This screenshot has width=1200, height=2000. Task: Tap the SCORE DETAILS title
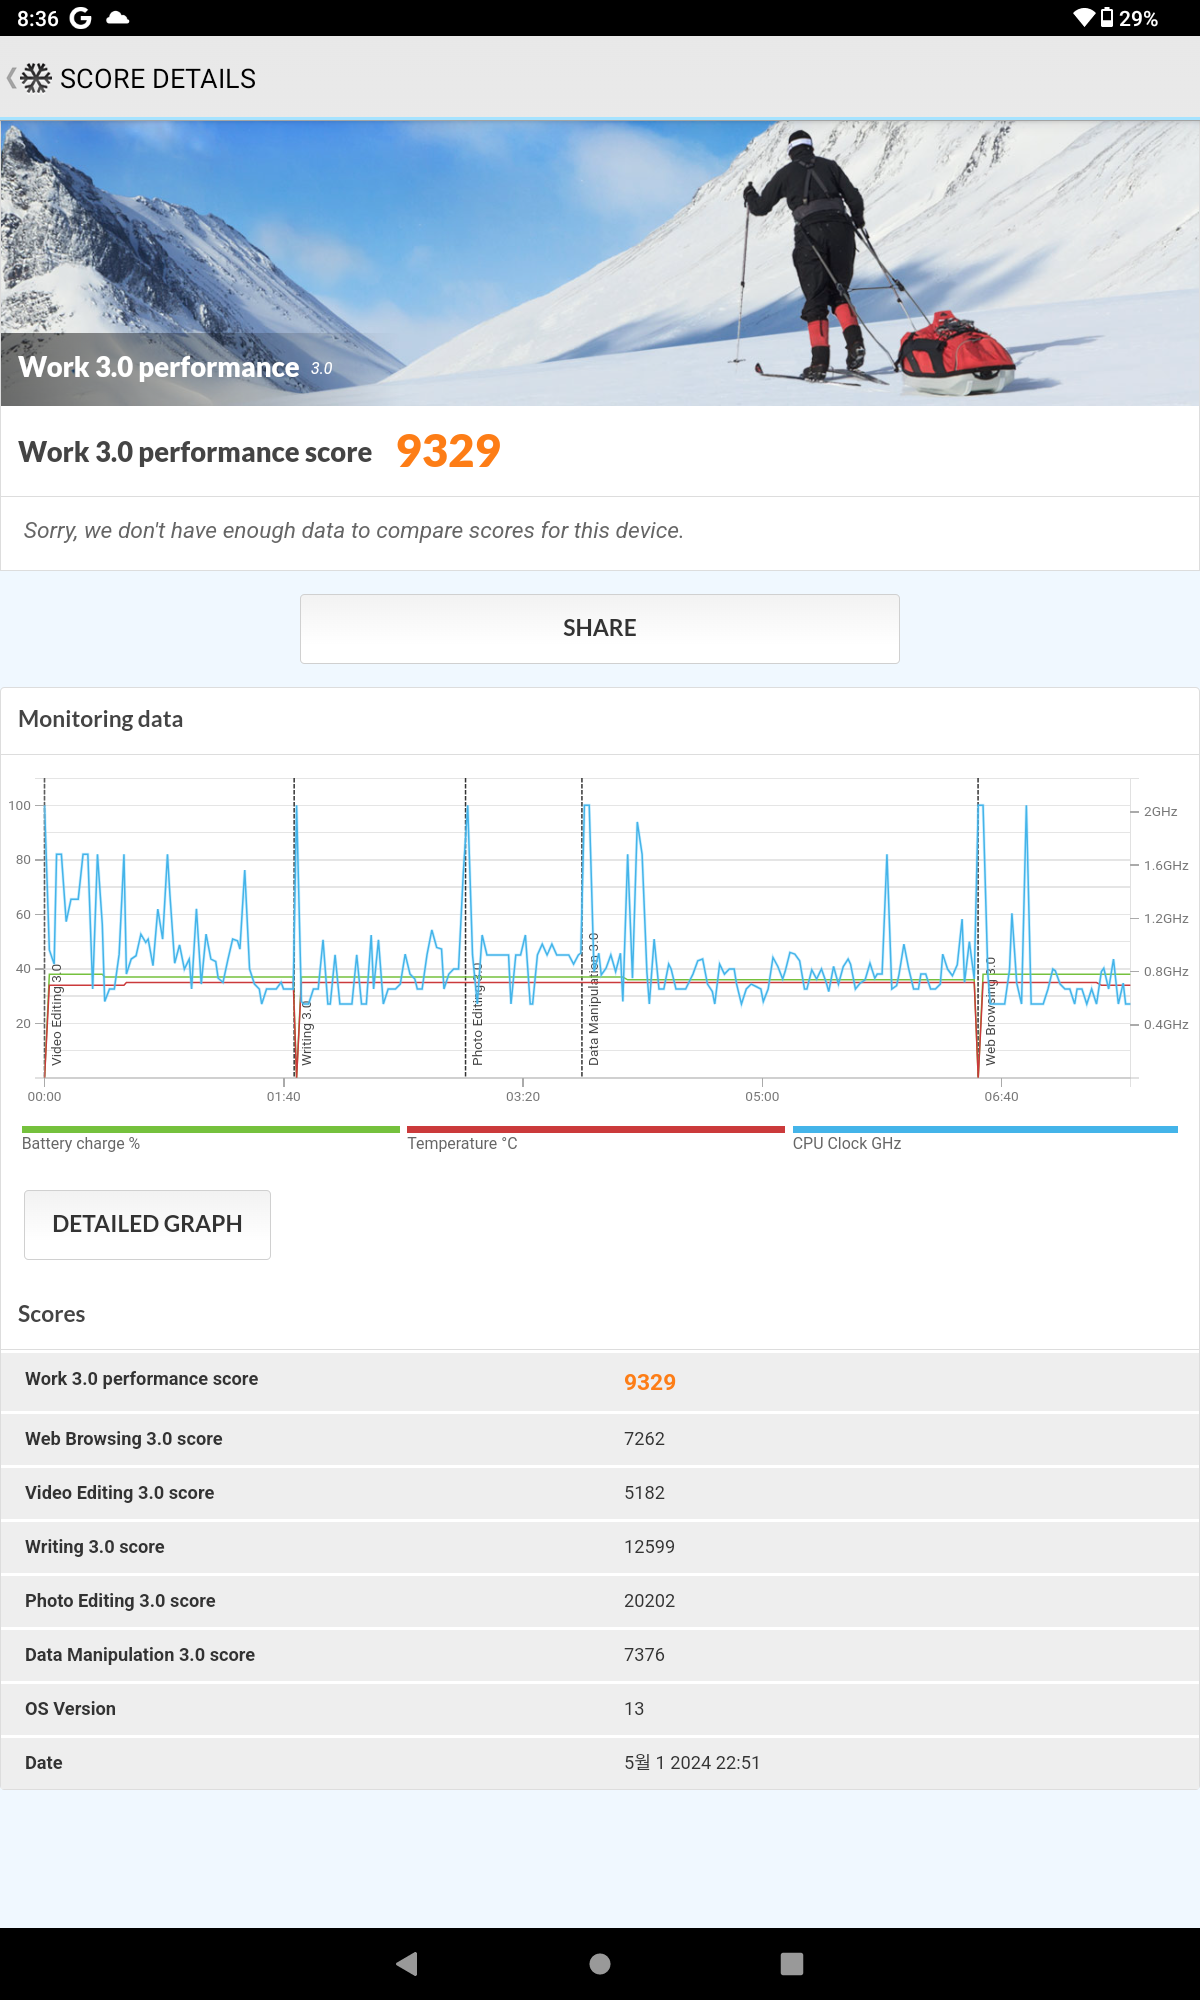pos(158,79)
